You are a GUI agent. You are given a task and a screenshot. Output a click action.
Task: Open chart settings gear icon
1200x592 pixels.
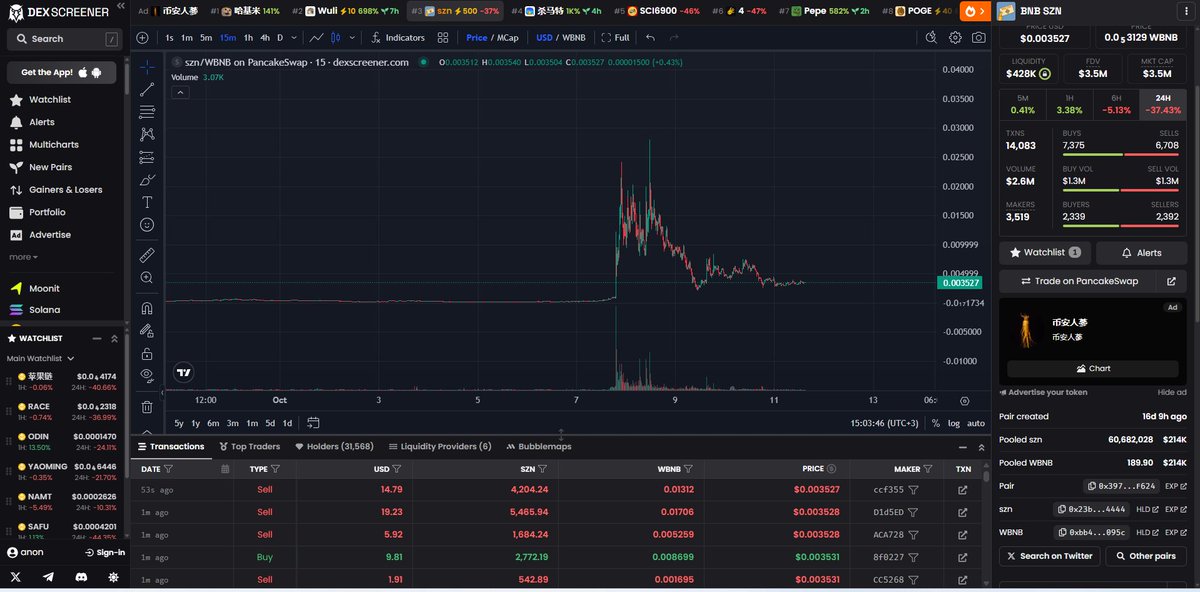(955, 38)
